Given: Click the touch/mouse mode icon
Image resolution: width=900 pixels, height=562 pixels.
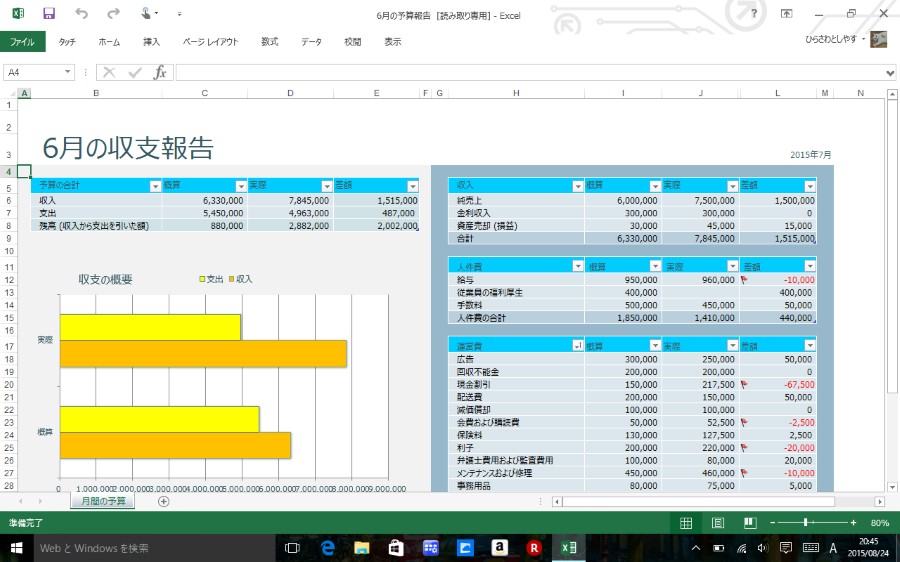Looking at the screenshot, I should (x=146, y=14).
